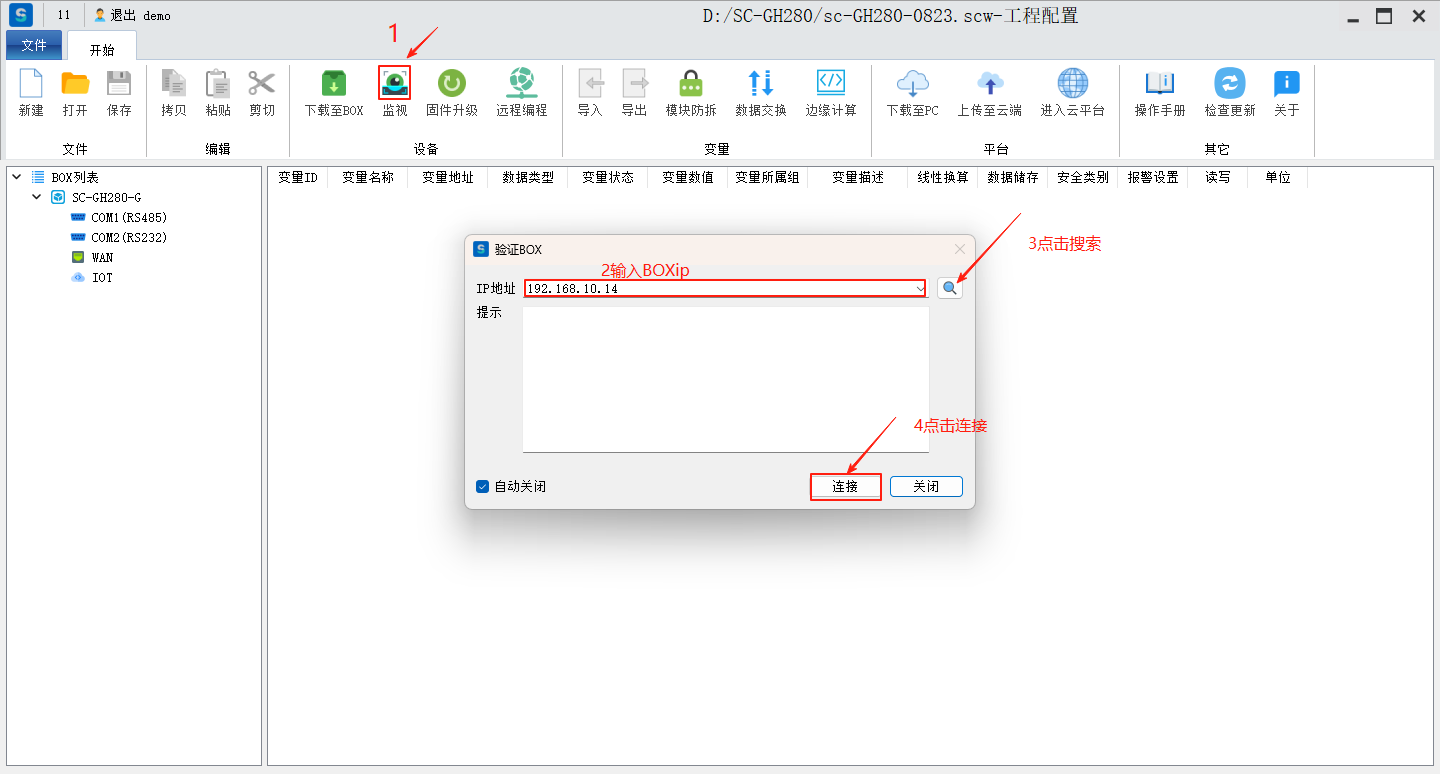Open the 文件 menu tab
The image size is (1440, 774).
[34, 45]
